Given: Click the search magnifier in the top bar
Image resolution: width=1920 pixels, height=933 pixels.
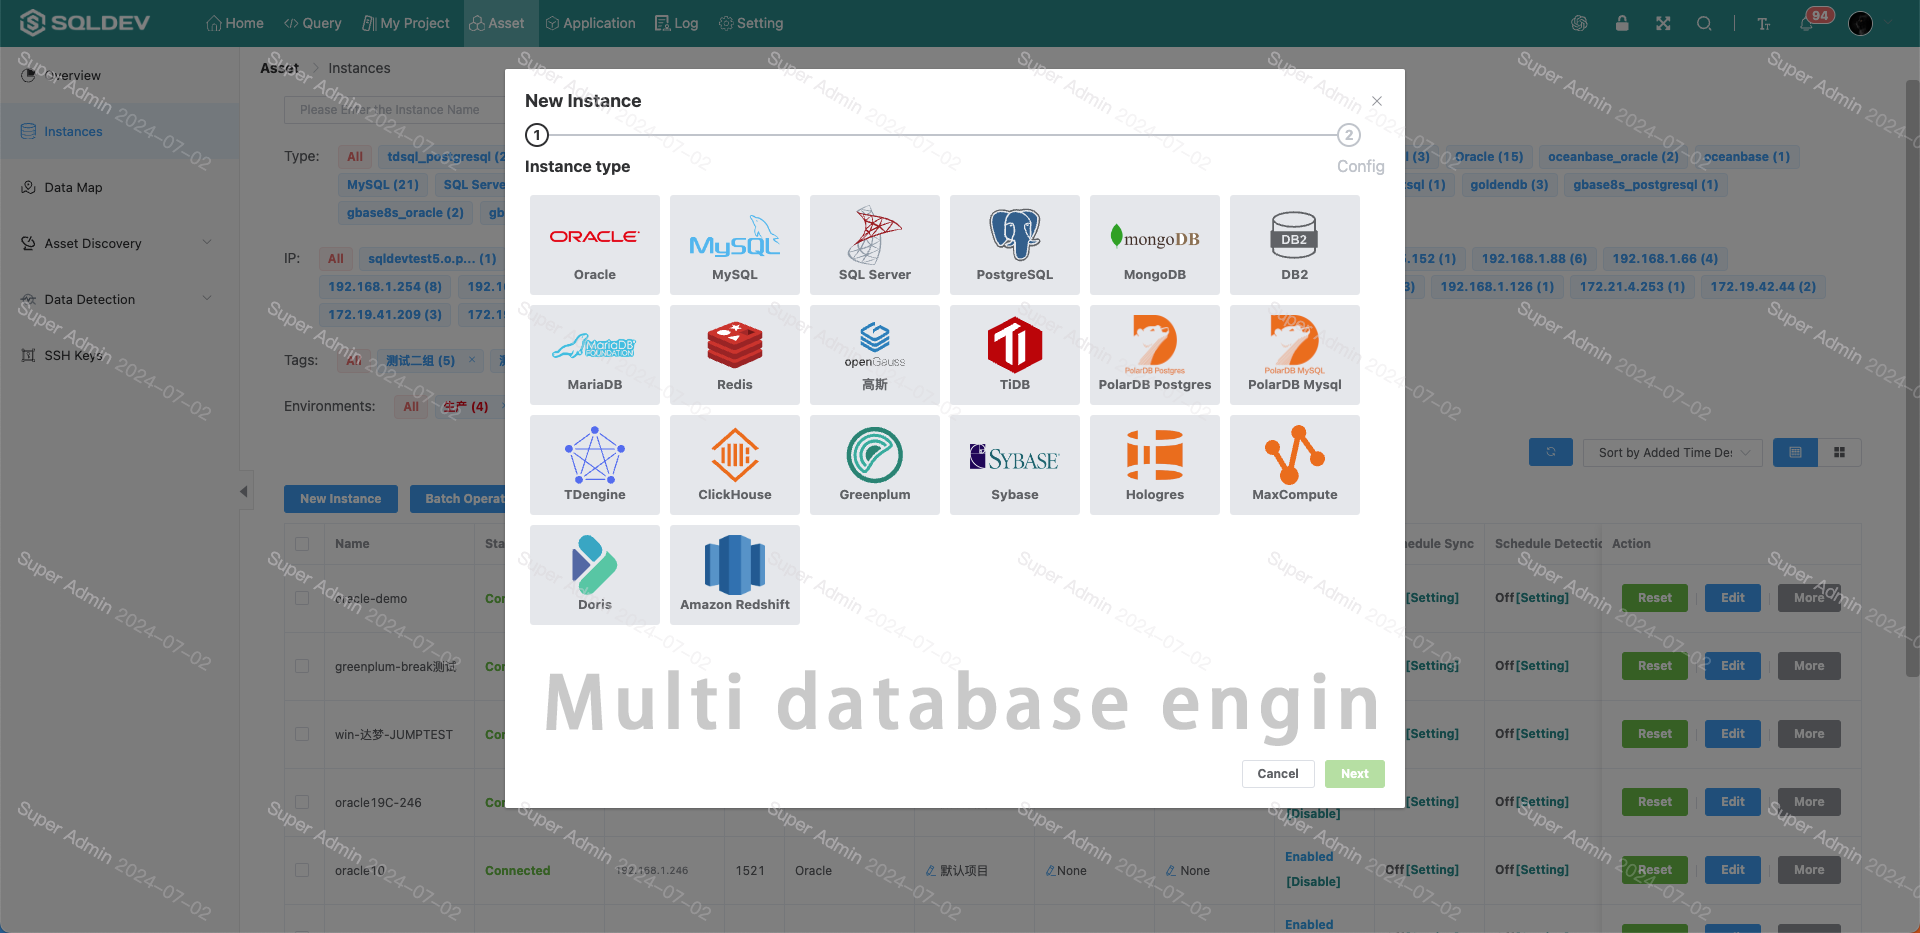Looking at the screenshot, I should click(1704, 23).
